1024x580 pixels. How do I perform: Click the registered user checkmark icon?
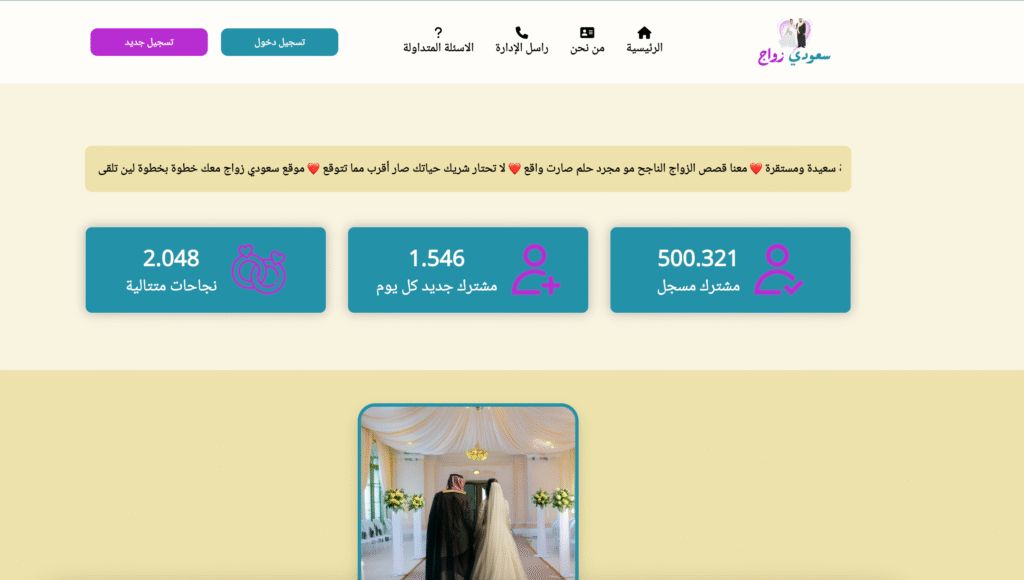[778, 270]
